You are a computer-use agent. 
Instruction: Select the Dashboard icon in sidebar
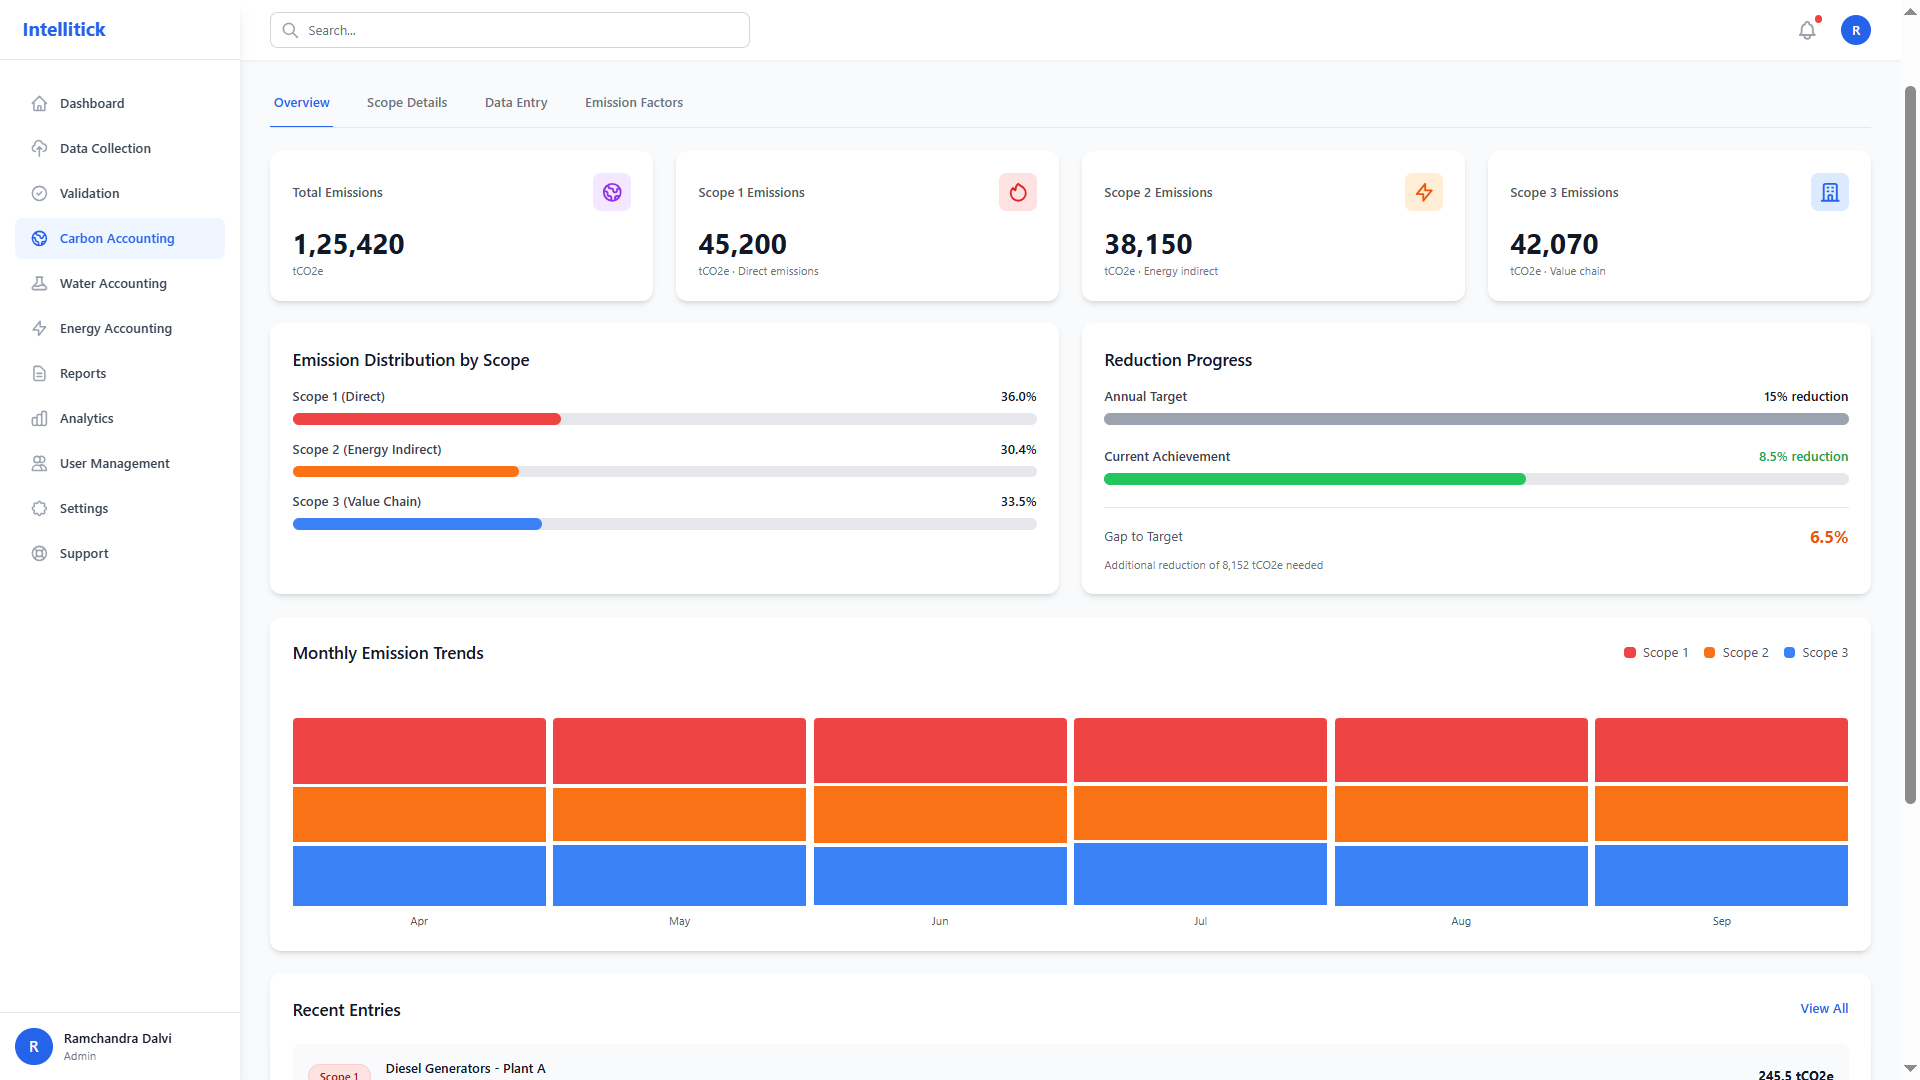pyautogui.click(x=39, y=103)
